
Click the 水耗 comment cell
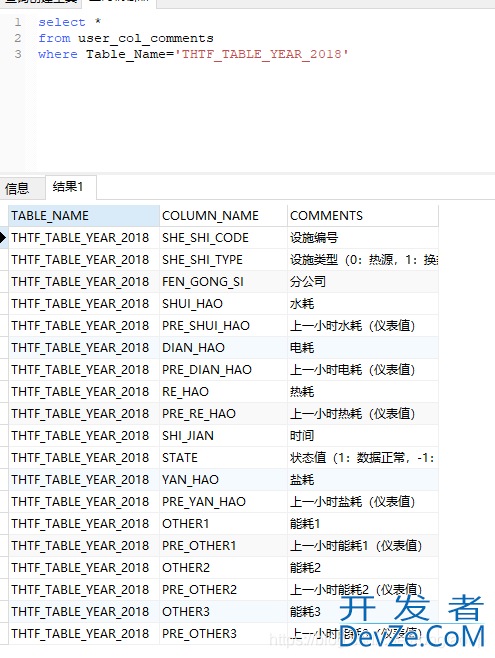(x=363, y=304)
